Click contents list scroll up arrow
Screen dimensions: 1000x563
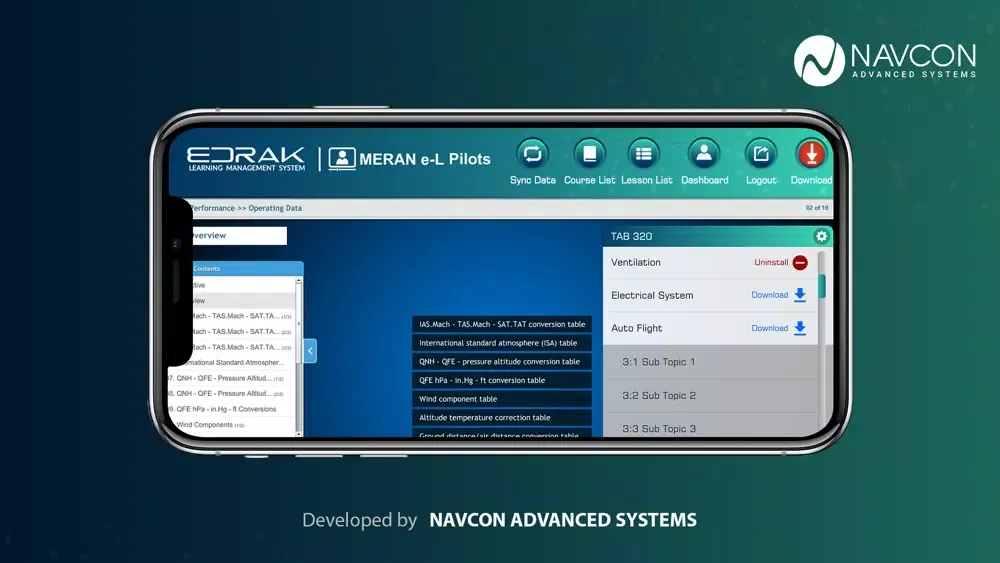click(298, 281)
